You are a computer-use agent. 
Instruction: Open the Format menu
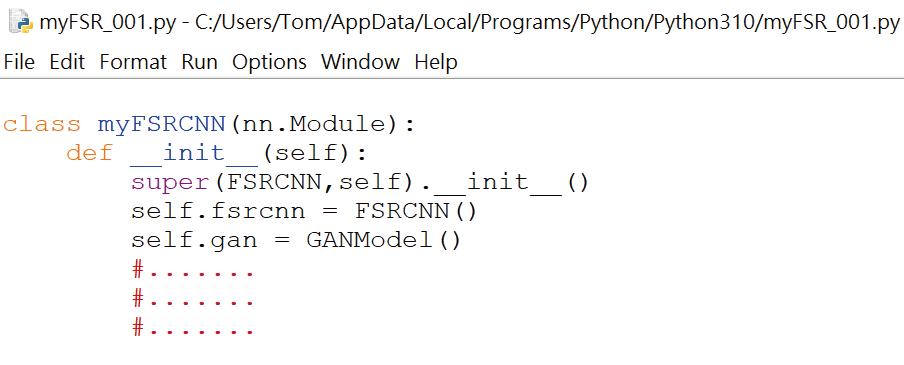point(133,62)
